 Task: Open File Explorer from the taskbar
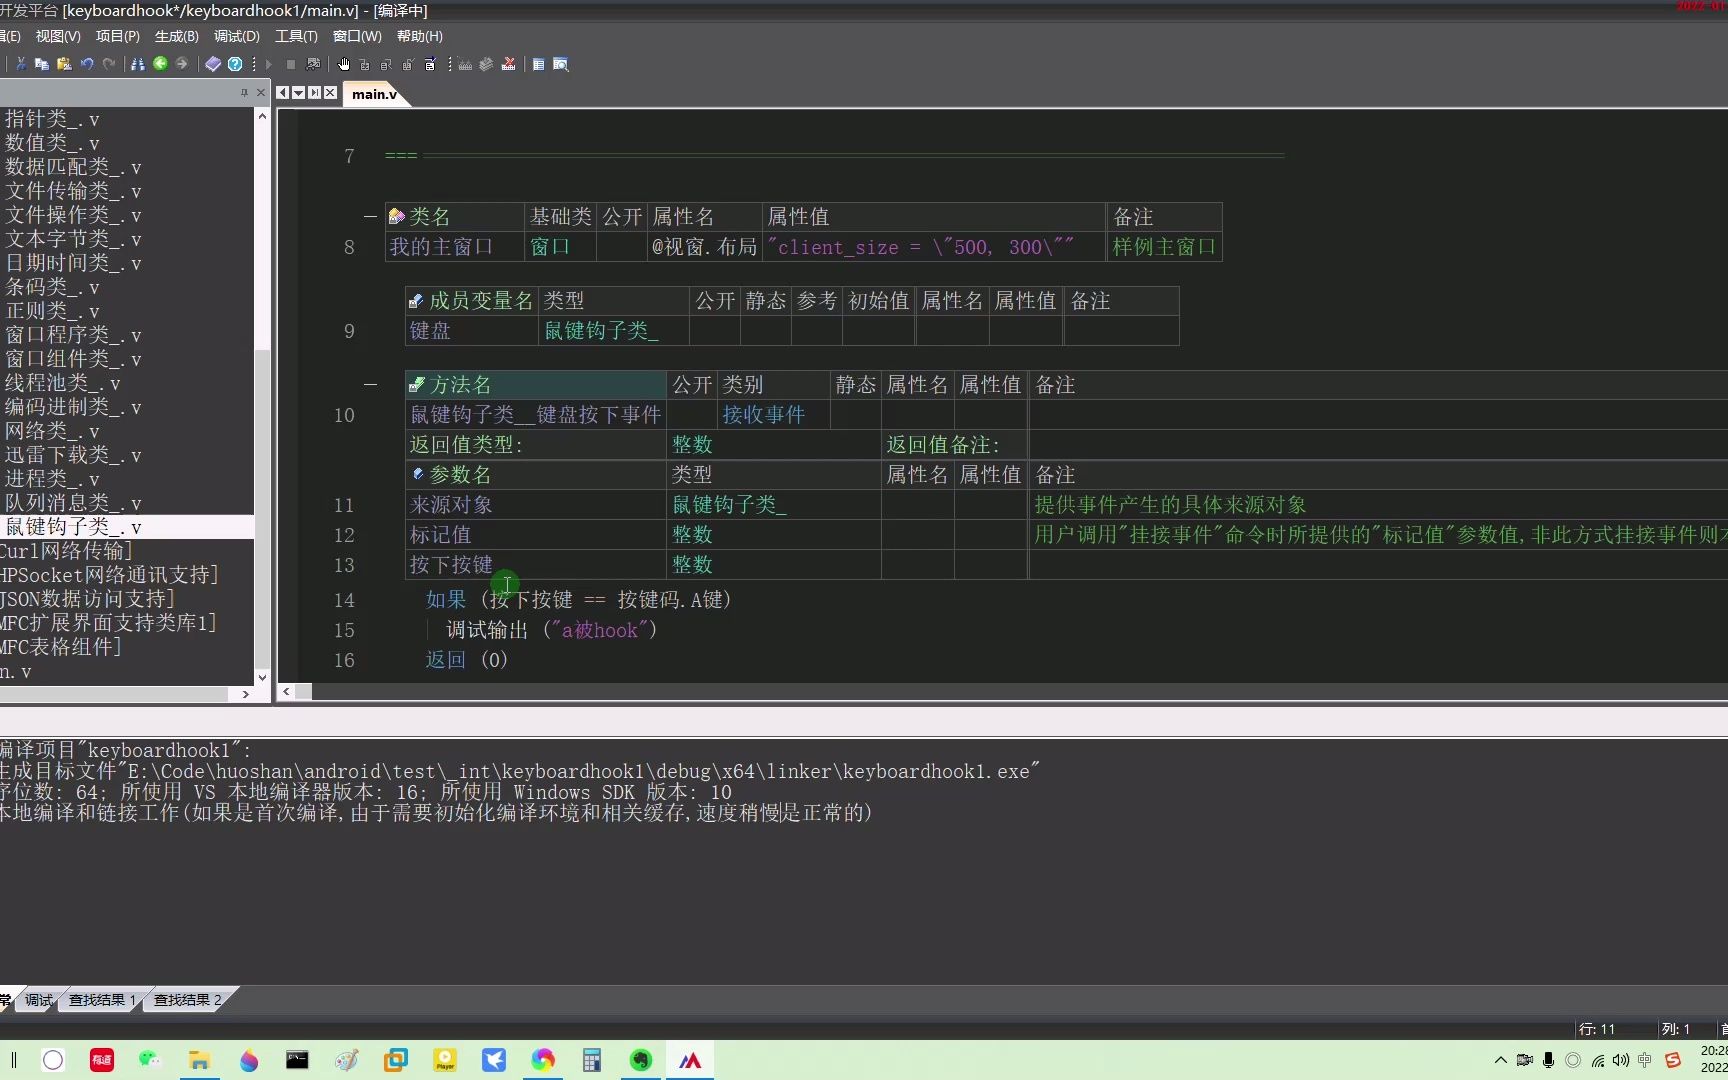(x=199, y=1060)
